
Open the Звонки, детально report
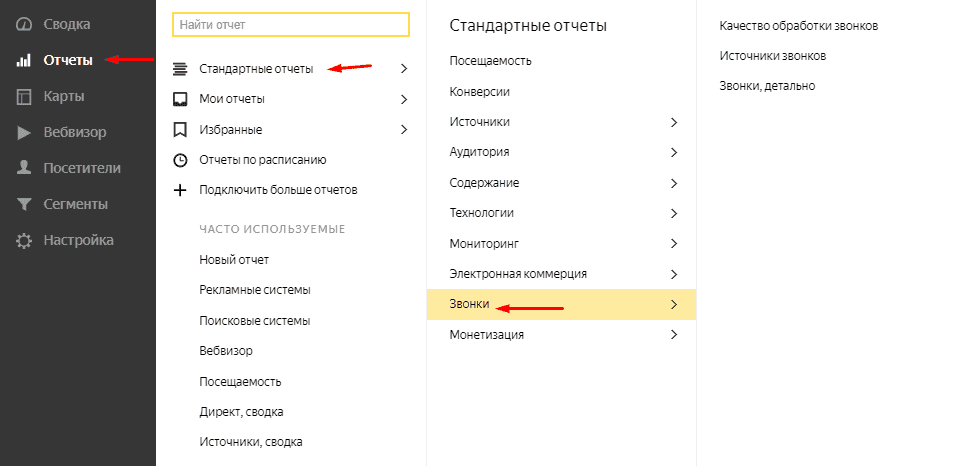pos(767,86)
